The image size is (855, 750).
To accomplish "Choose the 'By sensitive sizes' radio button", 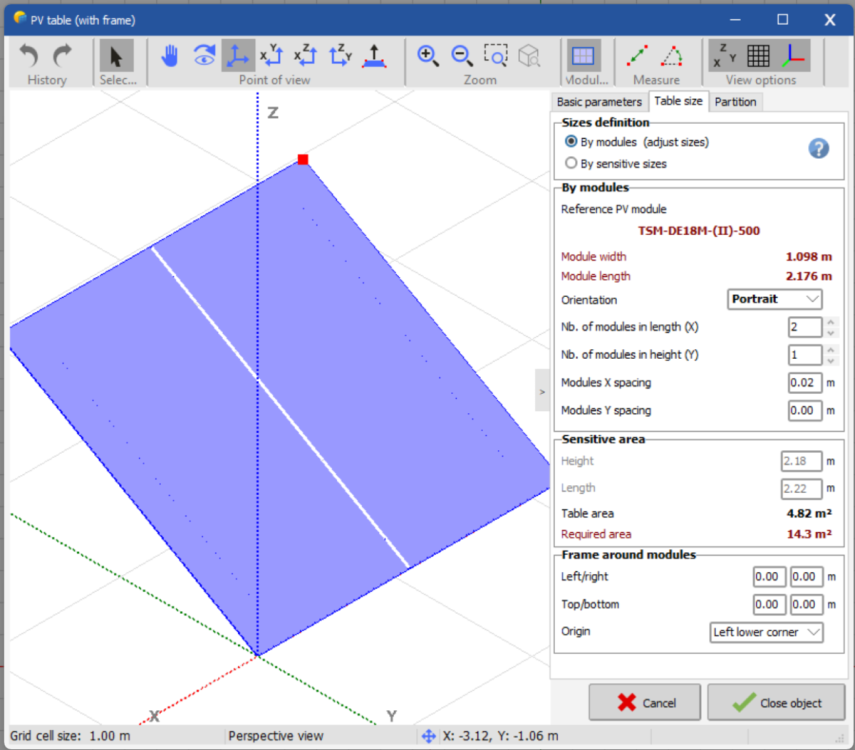I will point(572,163).
